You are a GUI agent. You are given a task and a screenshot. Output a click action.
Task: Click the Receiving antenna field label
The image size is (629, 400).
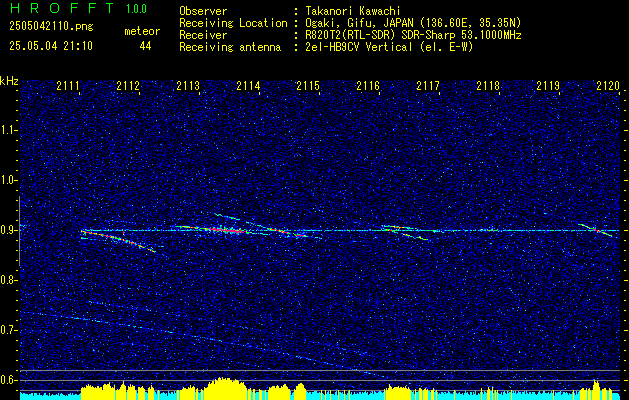click(230, 47)
